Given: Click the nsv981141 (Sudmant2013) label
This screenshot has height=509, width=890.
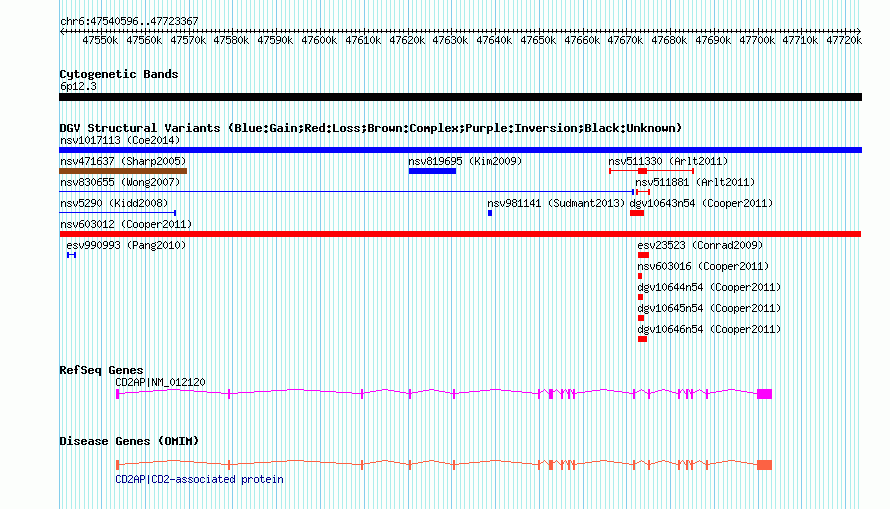Looking at the screenshot, I should pyautogui.click(x=556, y=203).
